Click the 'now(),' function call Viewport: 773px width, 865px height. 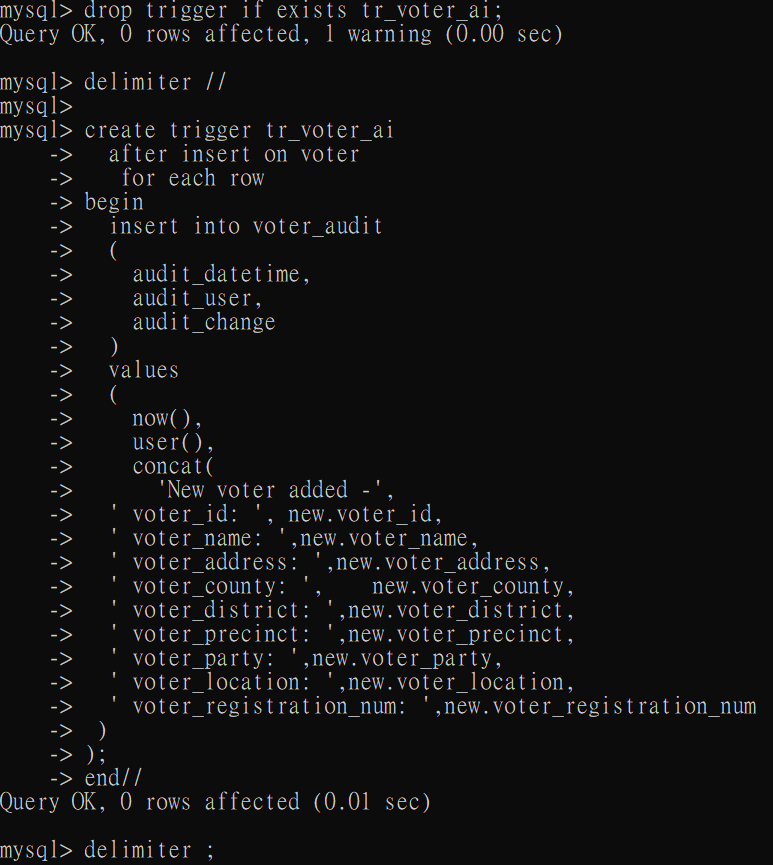168,419
